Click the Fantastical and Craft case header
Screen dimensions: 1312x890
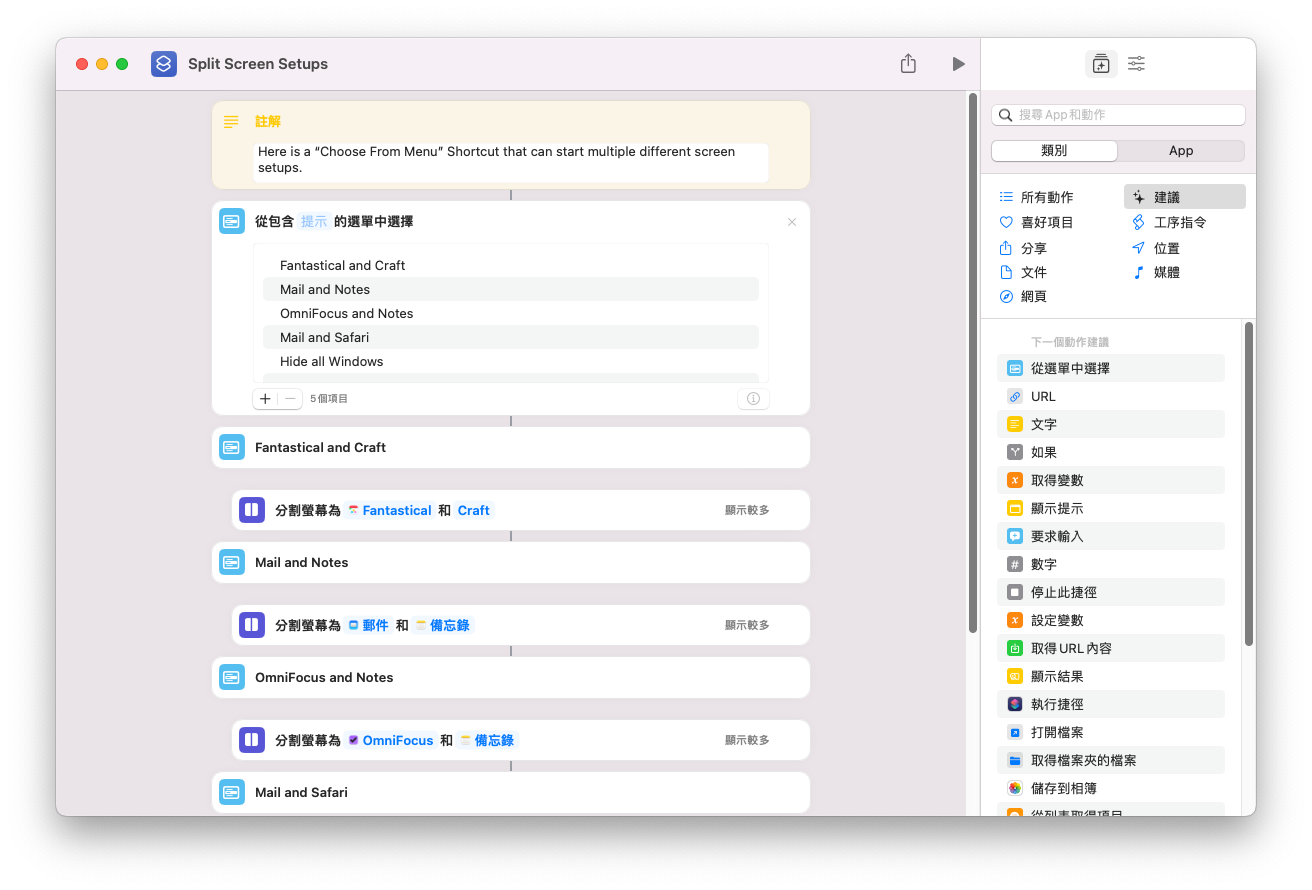point(511,447)
